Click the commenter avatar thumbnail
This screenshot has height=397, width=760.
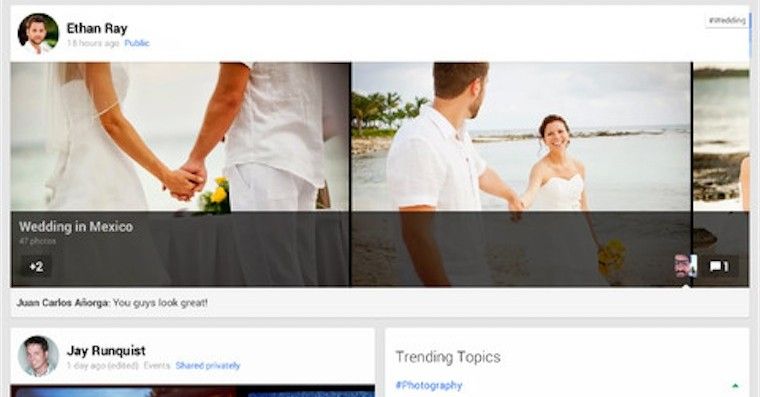[x=685, y=266]
